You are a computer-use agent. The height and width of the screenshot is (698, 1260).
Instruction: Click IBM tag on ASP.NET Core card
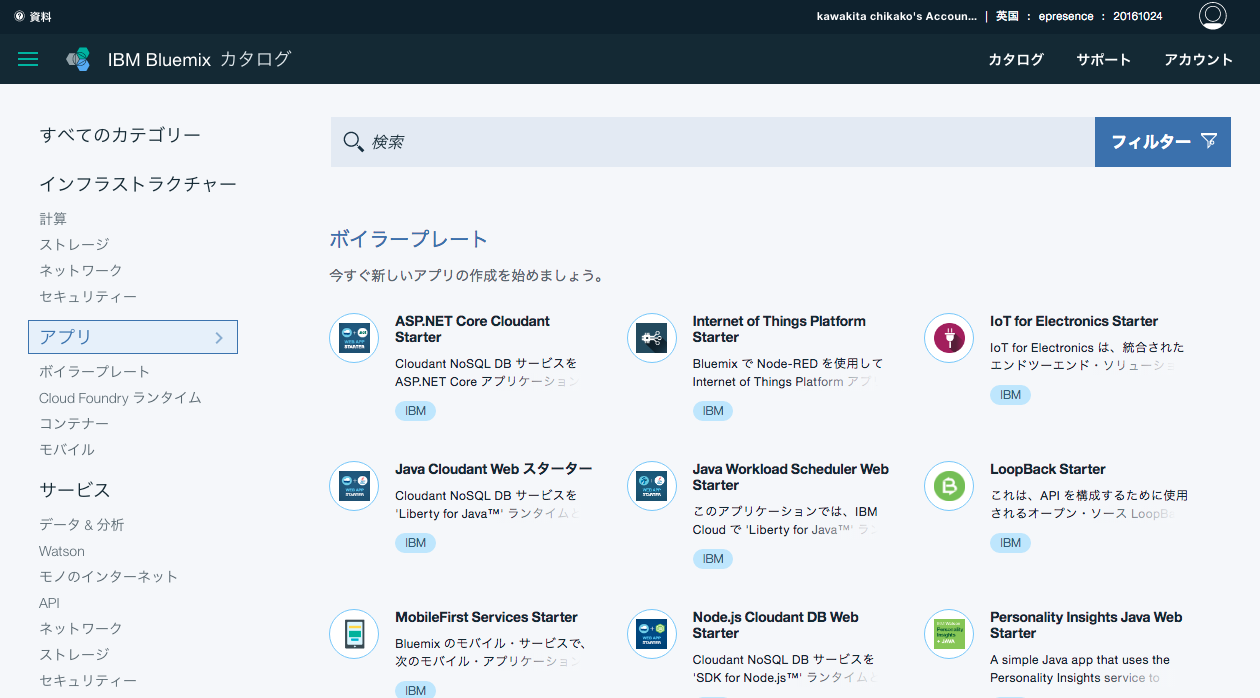(415, 410)
